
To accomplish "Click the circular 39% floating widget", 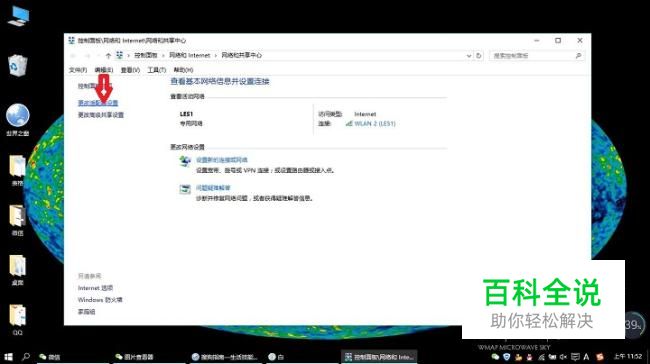I will coord(634,325).
